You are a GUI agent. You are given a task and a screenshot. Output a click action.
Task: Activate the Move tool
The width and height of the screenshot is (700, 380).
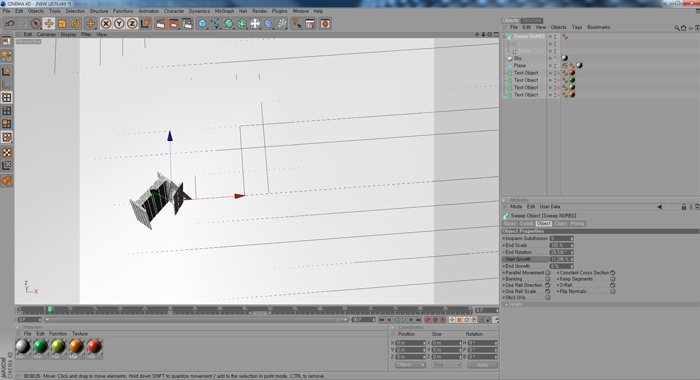point(49,24)
